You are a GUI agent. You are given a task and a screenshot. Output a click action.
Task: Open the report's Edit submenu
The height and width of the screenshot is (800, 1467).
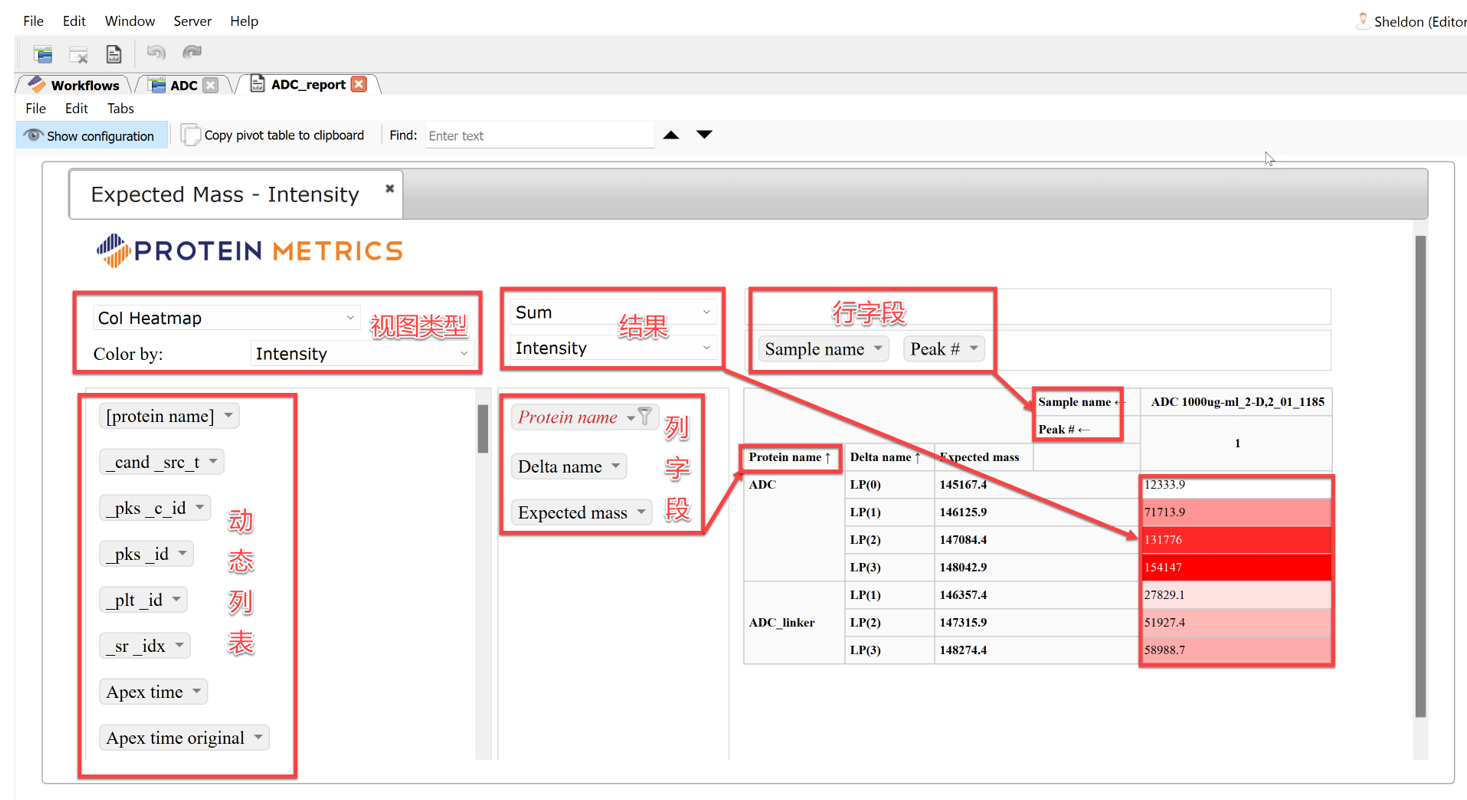tap(77, 108)
